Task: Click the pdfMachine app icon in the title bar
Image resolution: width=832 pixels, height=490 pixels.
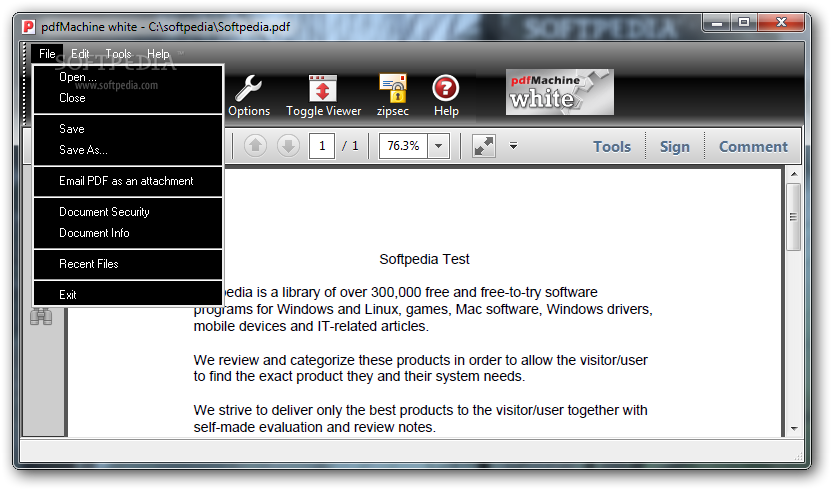Action: pyautogui.click(x=28, y=27)
